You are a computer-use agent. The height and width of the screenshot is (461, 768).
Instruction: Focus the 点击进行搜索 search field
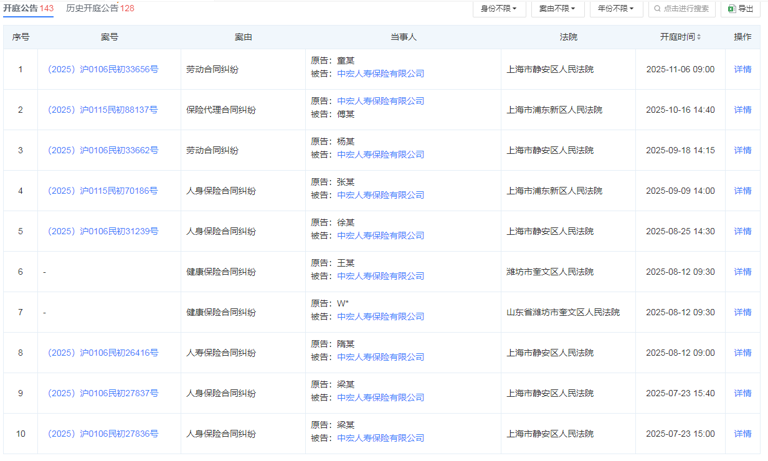point(682,8)
